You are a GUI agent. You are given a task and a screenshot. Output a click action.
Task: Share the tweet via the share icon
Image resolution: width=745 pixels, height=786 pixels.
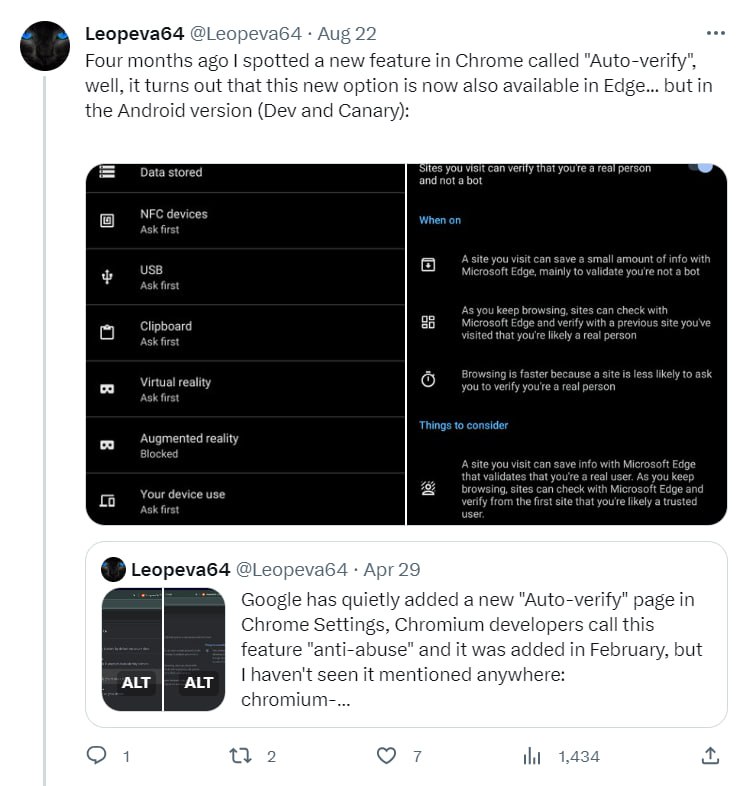coord(710,756)
